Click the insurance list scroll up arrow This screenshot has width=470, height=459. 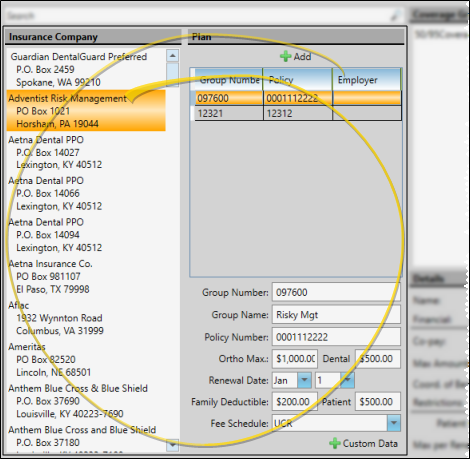(172, 56)
